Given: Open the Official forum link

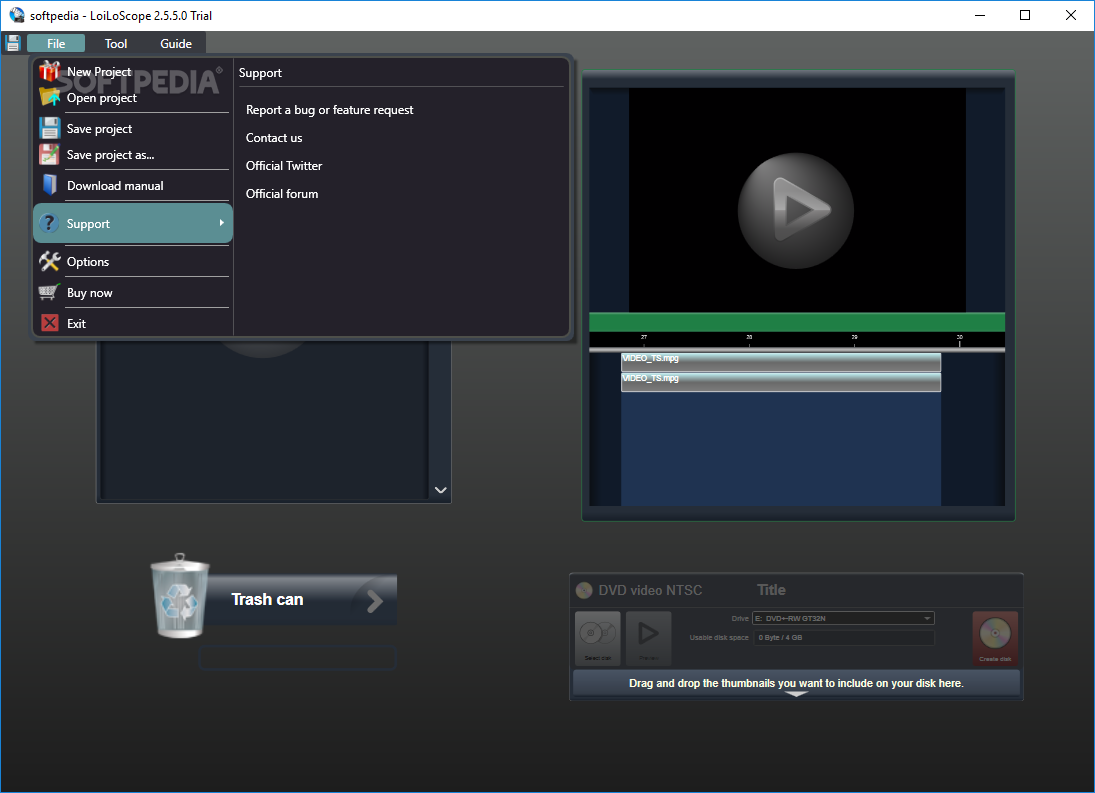Looking at the screenshot, I should pyautogui.click(x=281, y=193).
